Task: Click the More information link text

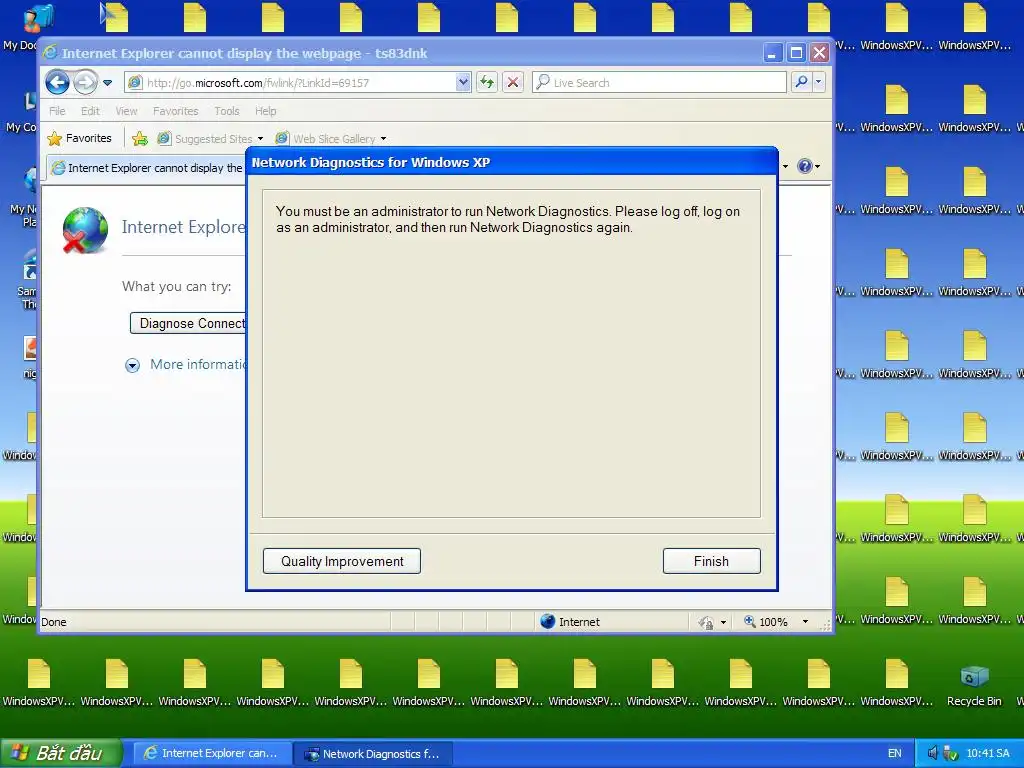Action: tap(198, 364)
